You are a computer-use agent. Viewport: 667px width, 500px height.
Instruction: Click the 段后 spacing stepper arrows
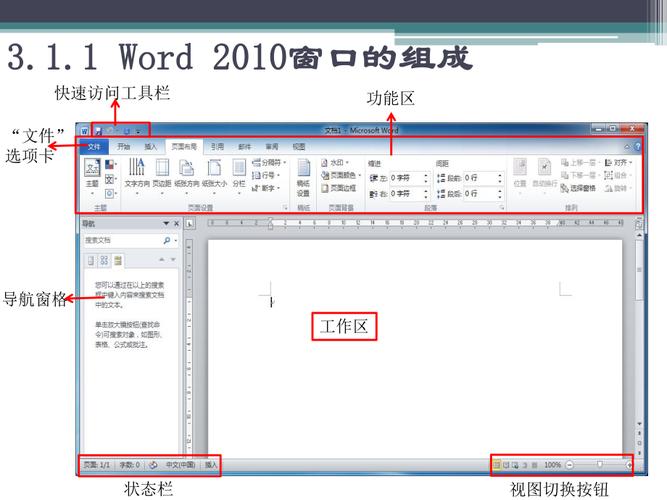[500, 194]
